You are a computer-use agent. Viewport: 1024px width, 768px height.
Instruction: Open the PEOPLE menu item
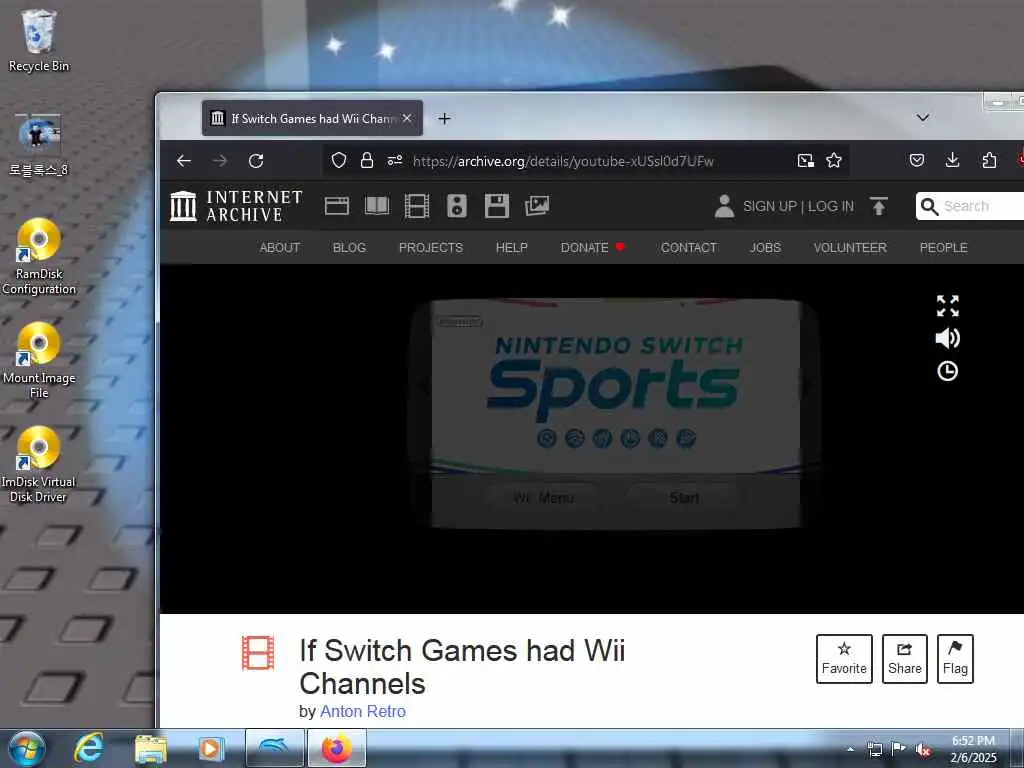(943, 248)
